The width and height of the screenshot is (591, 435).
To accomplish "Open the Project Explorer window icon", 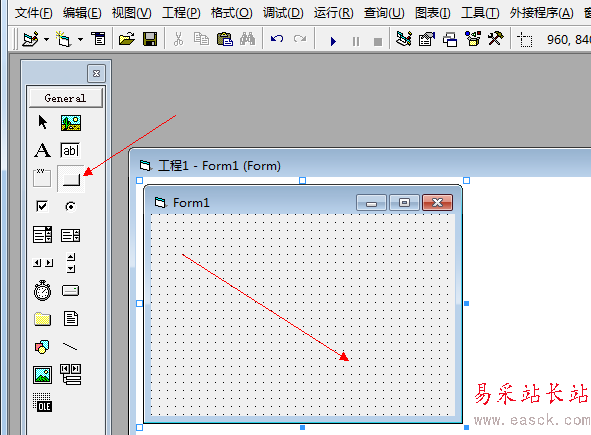I will tap(404, 39).
